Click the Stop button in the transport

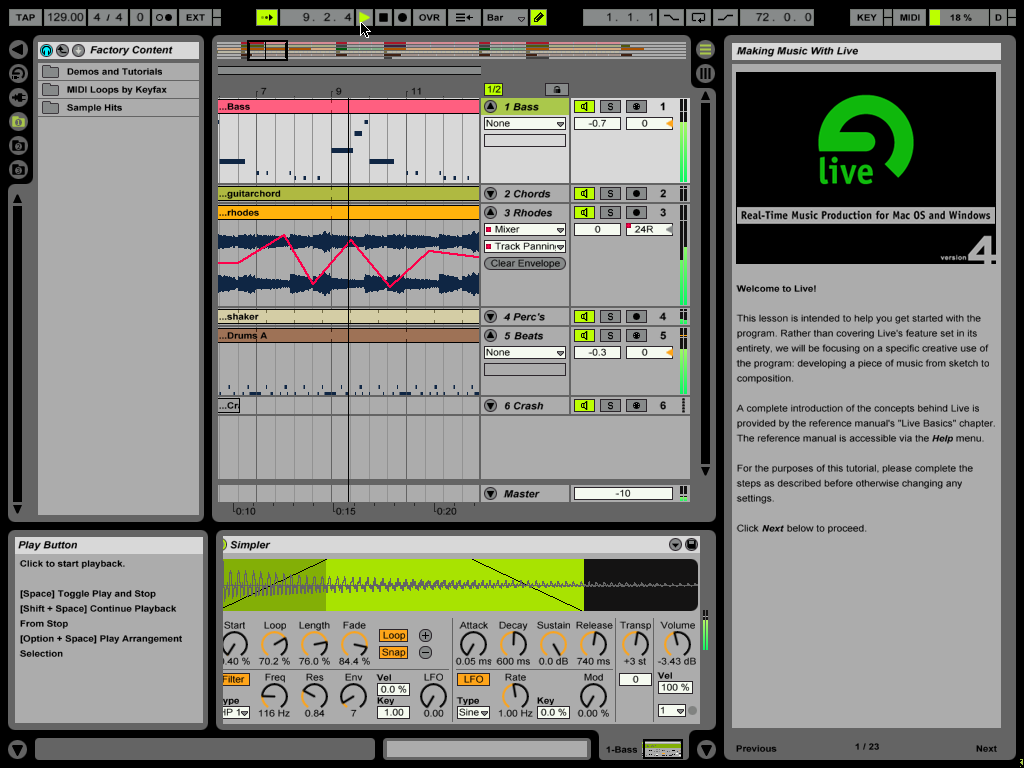tap(383, 18)
